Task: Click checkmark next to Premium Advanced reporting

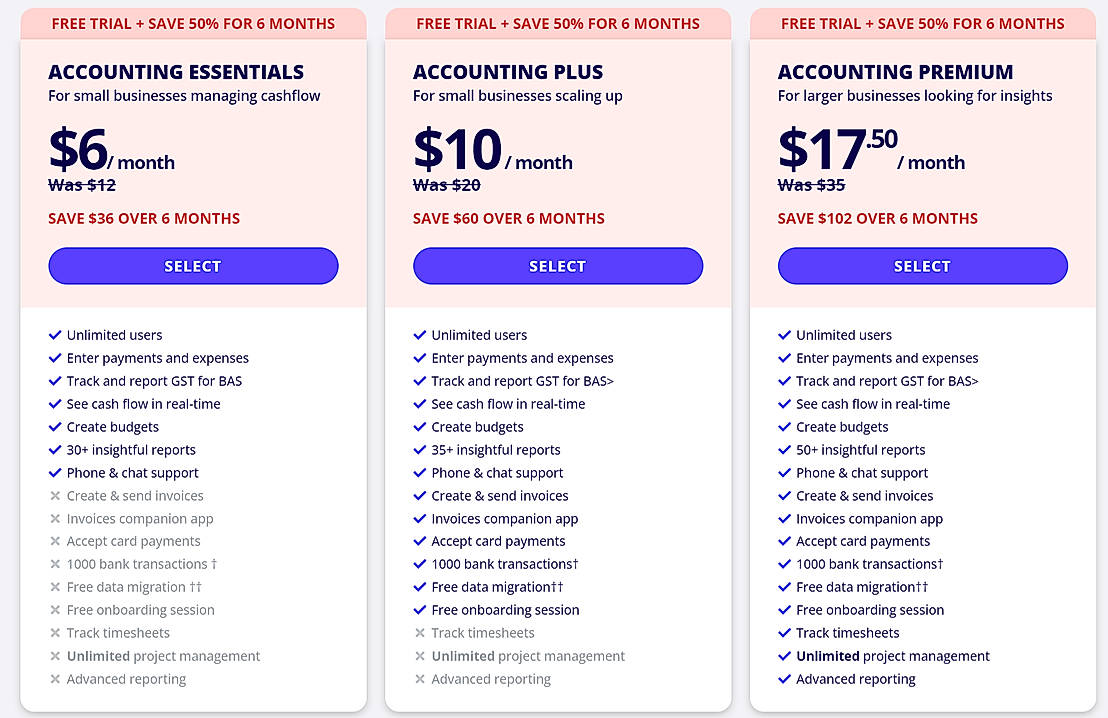Action: point(785,679)
